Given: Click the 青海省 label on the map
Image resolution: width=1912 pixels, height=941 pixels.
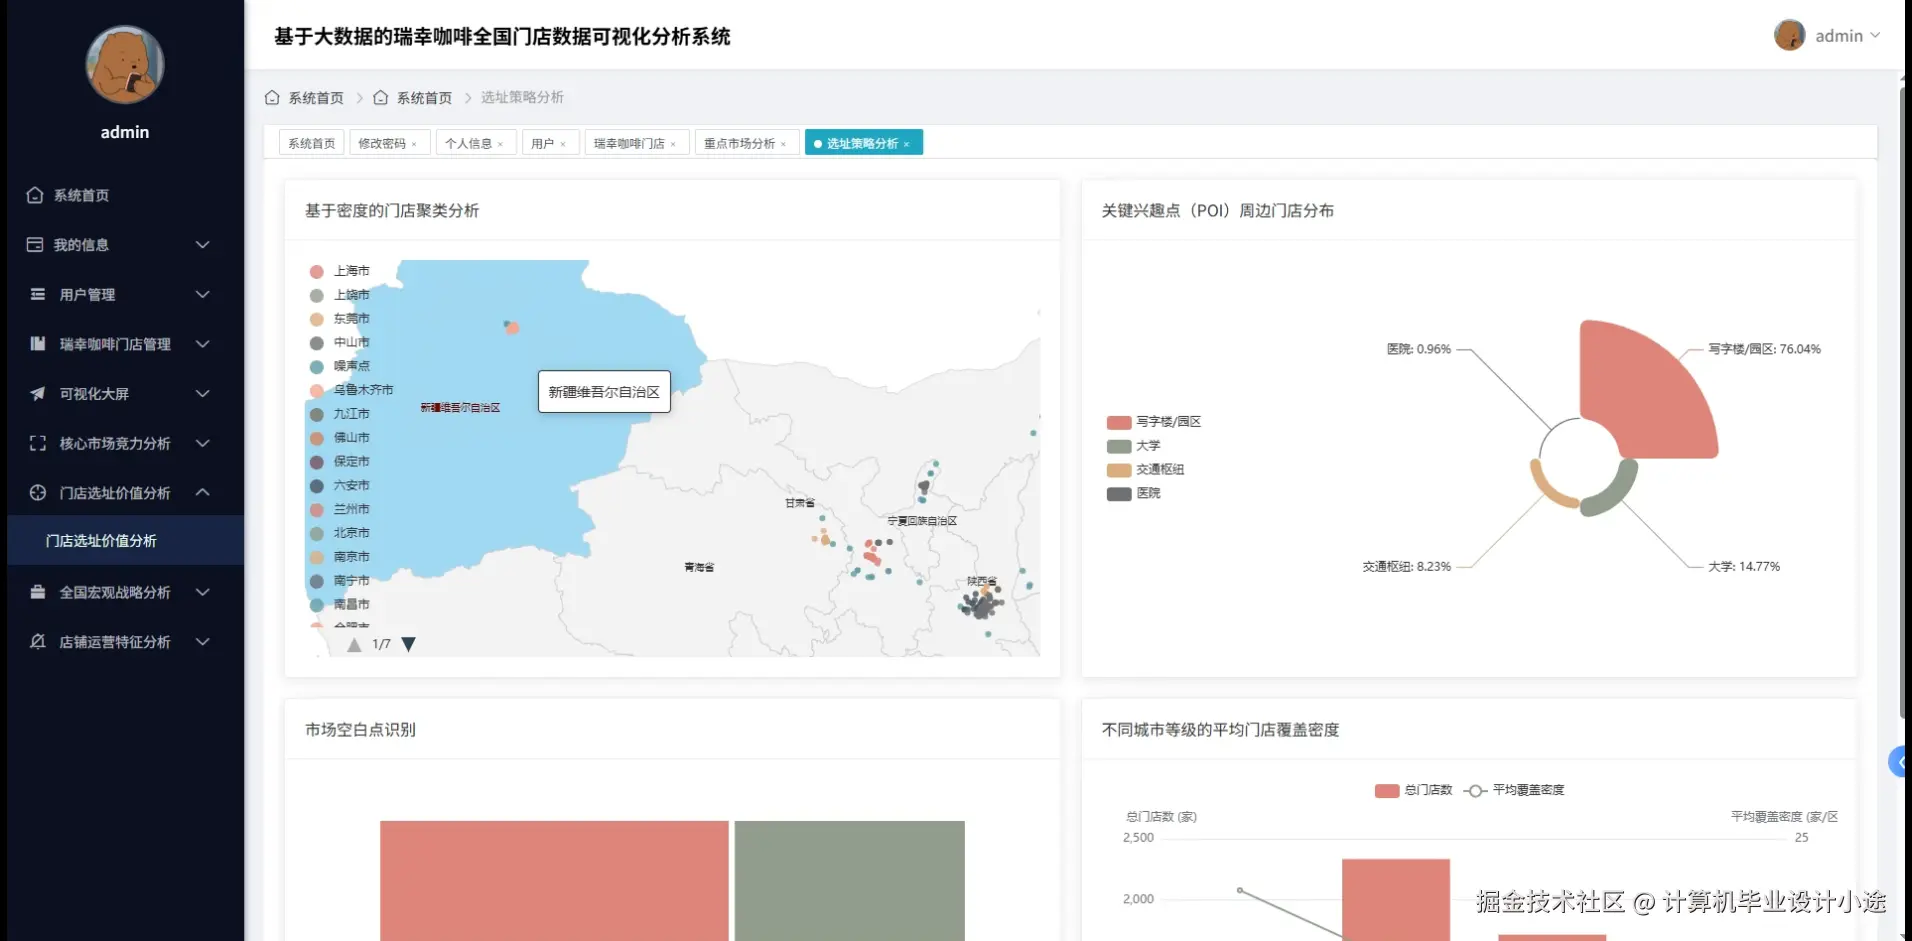Looking at the screenshot, I should [699, 567].
